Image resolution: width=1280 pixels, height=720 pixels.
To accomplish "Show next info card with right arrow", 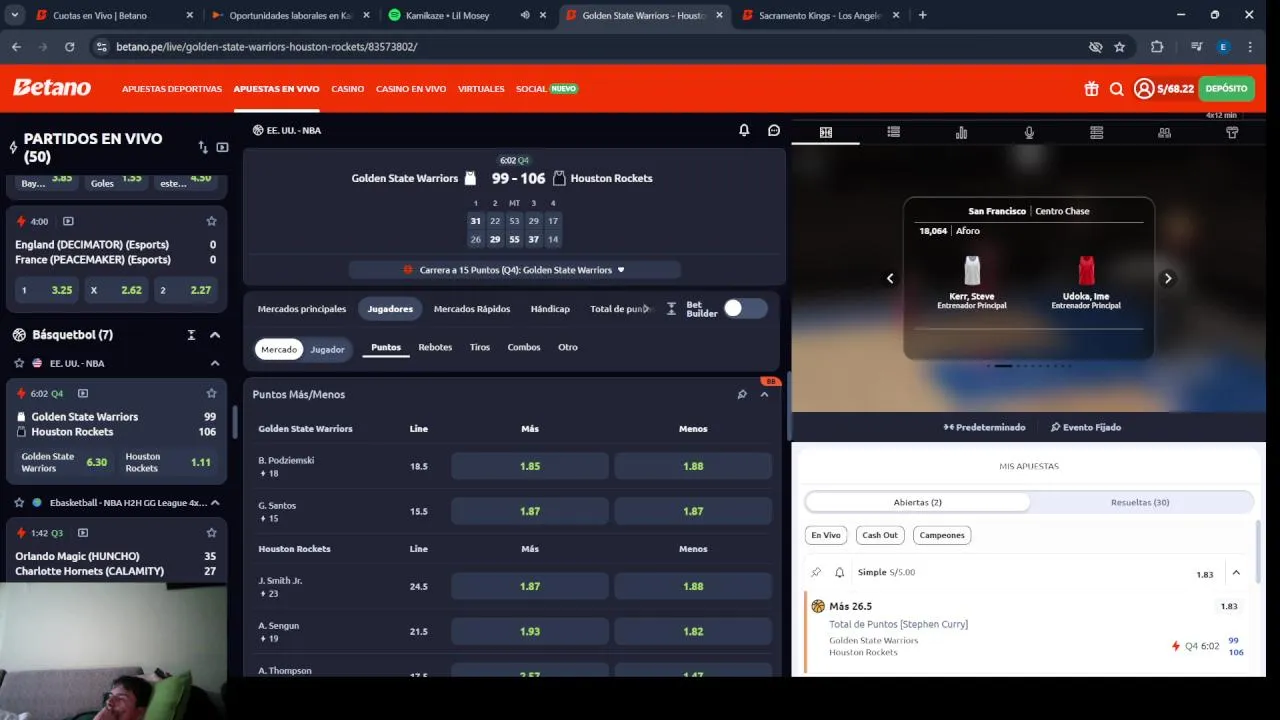I will coord(1167,278).
